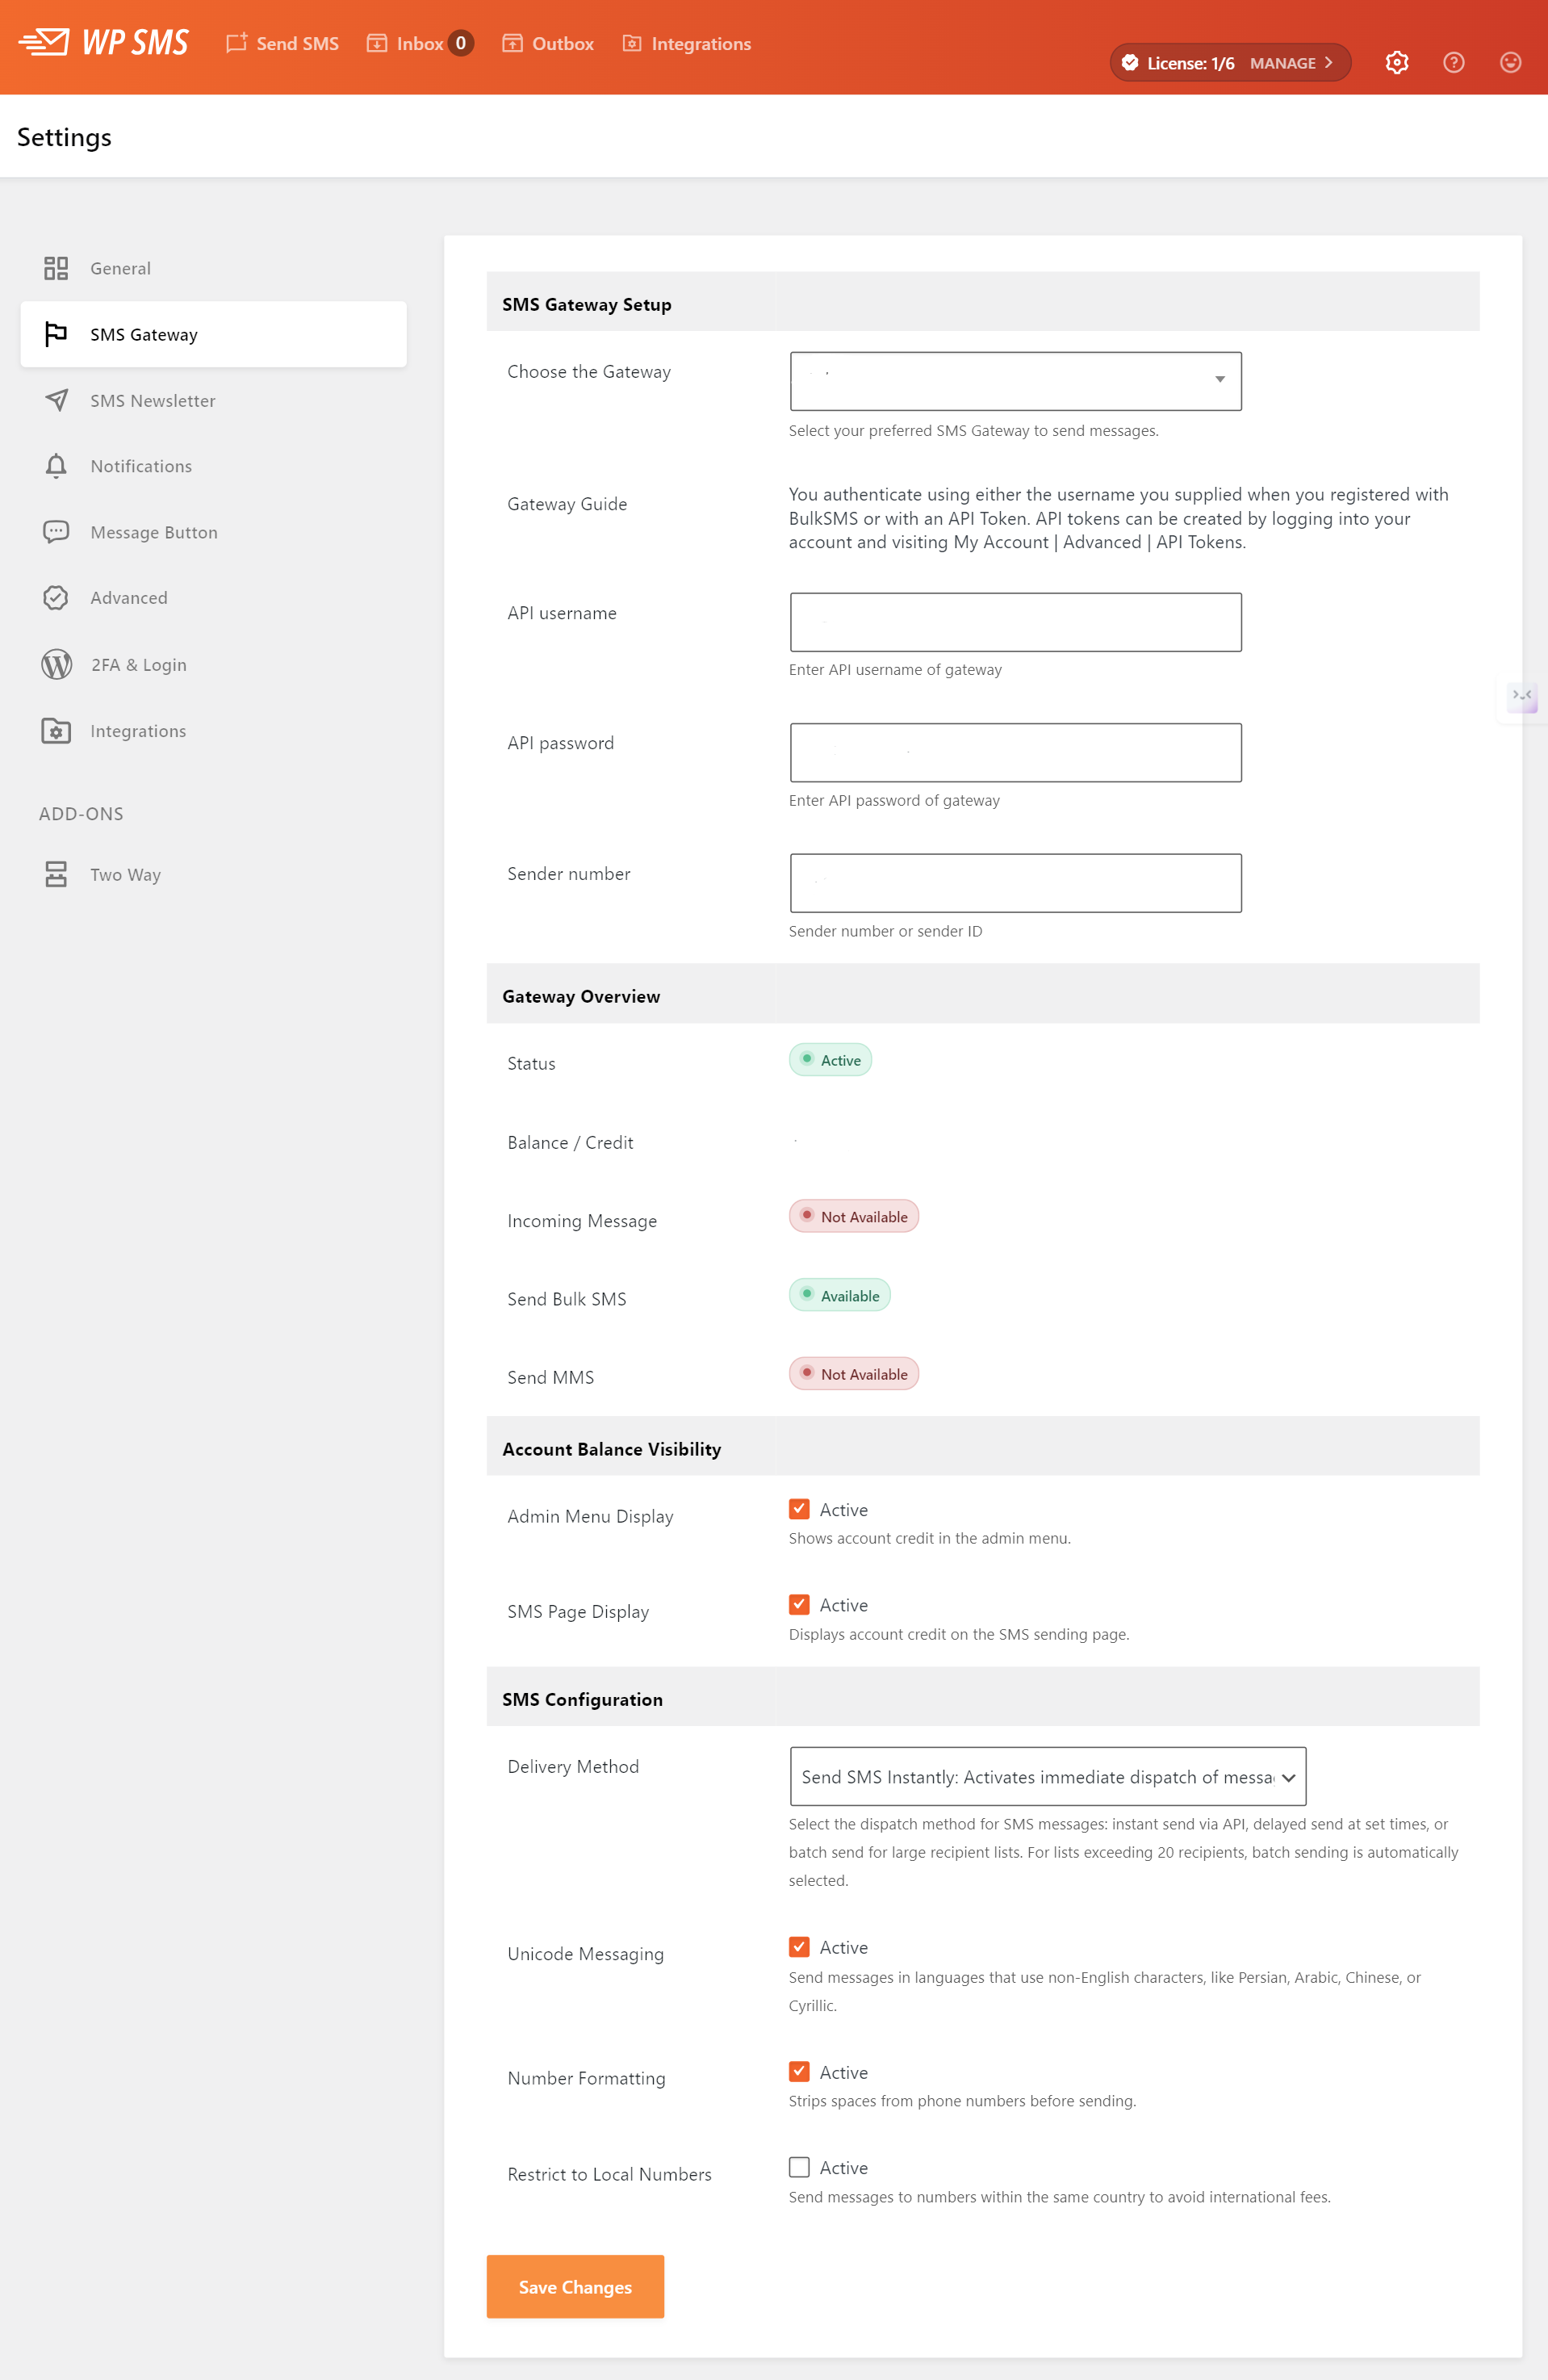1548x2380 pixels.
Task: Click Incoming Message Not Available badge
Action: click(854, 1216)
